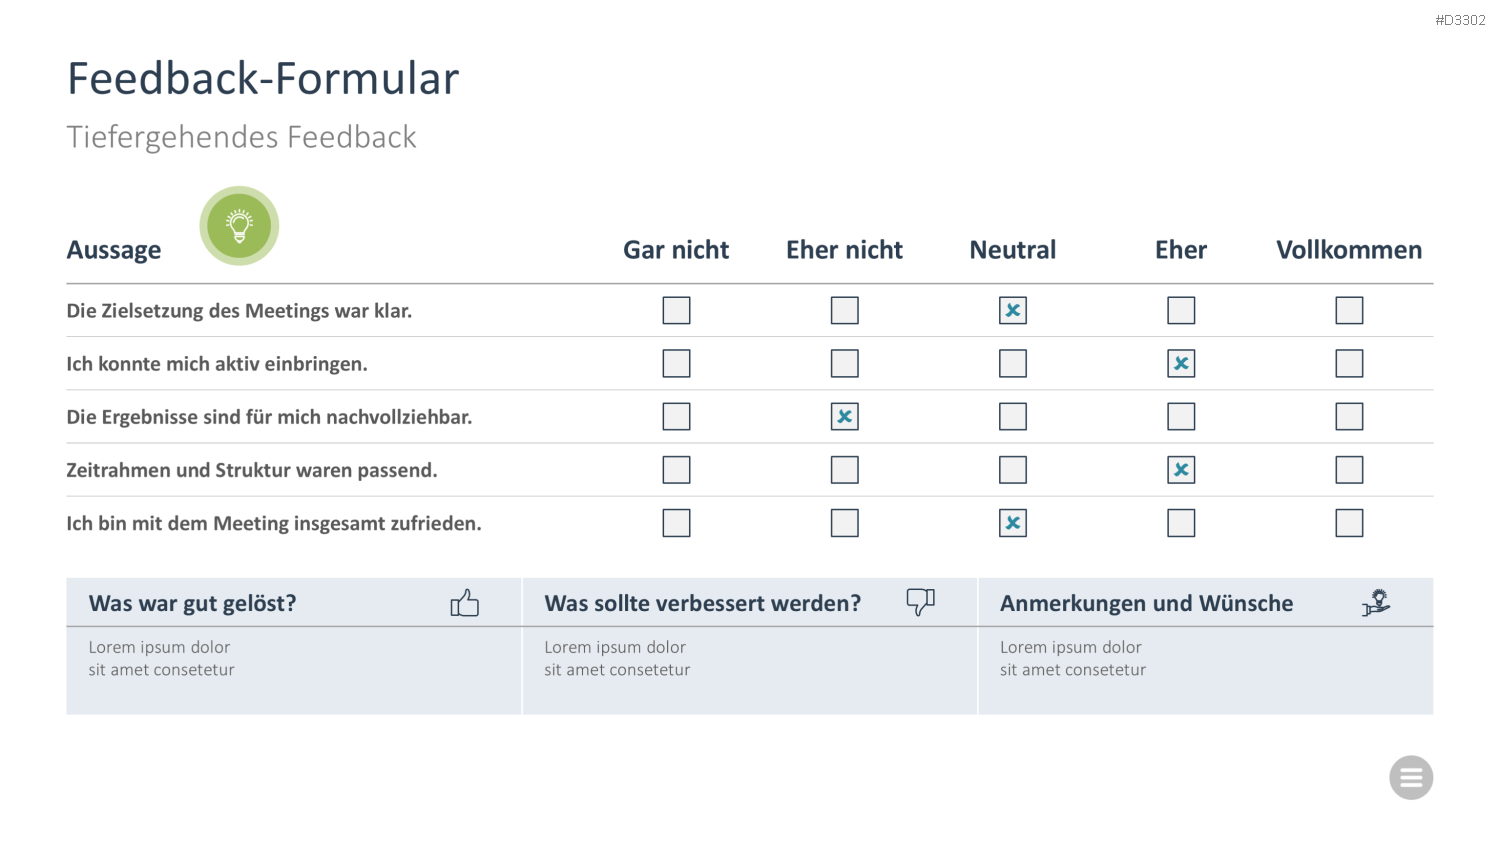Click the text field below 'Anmerkungen und Wünsche'
This screenshot has width=1500, height=844.
(1205, 671)
